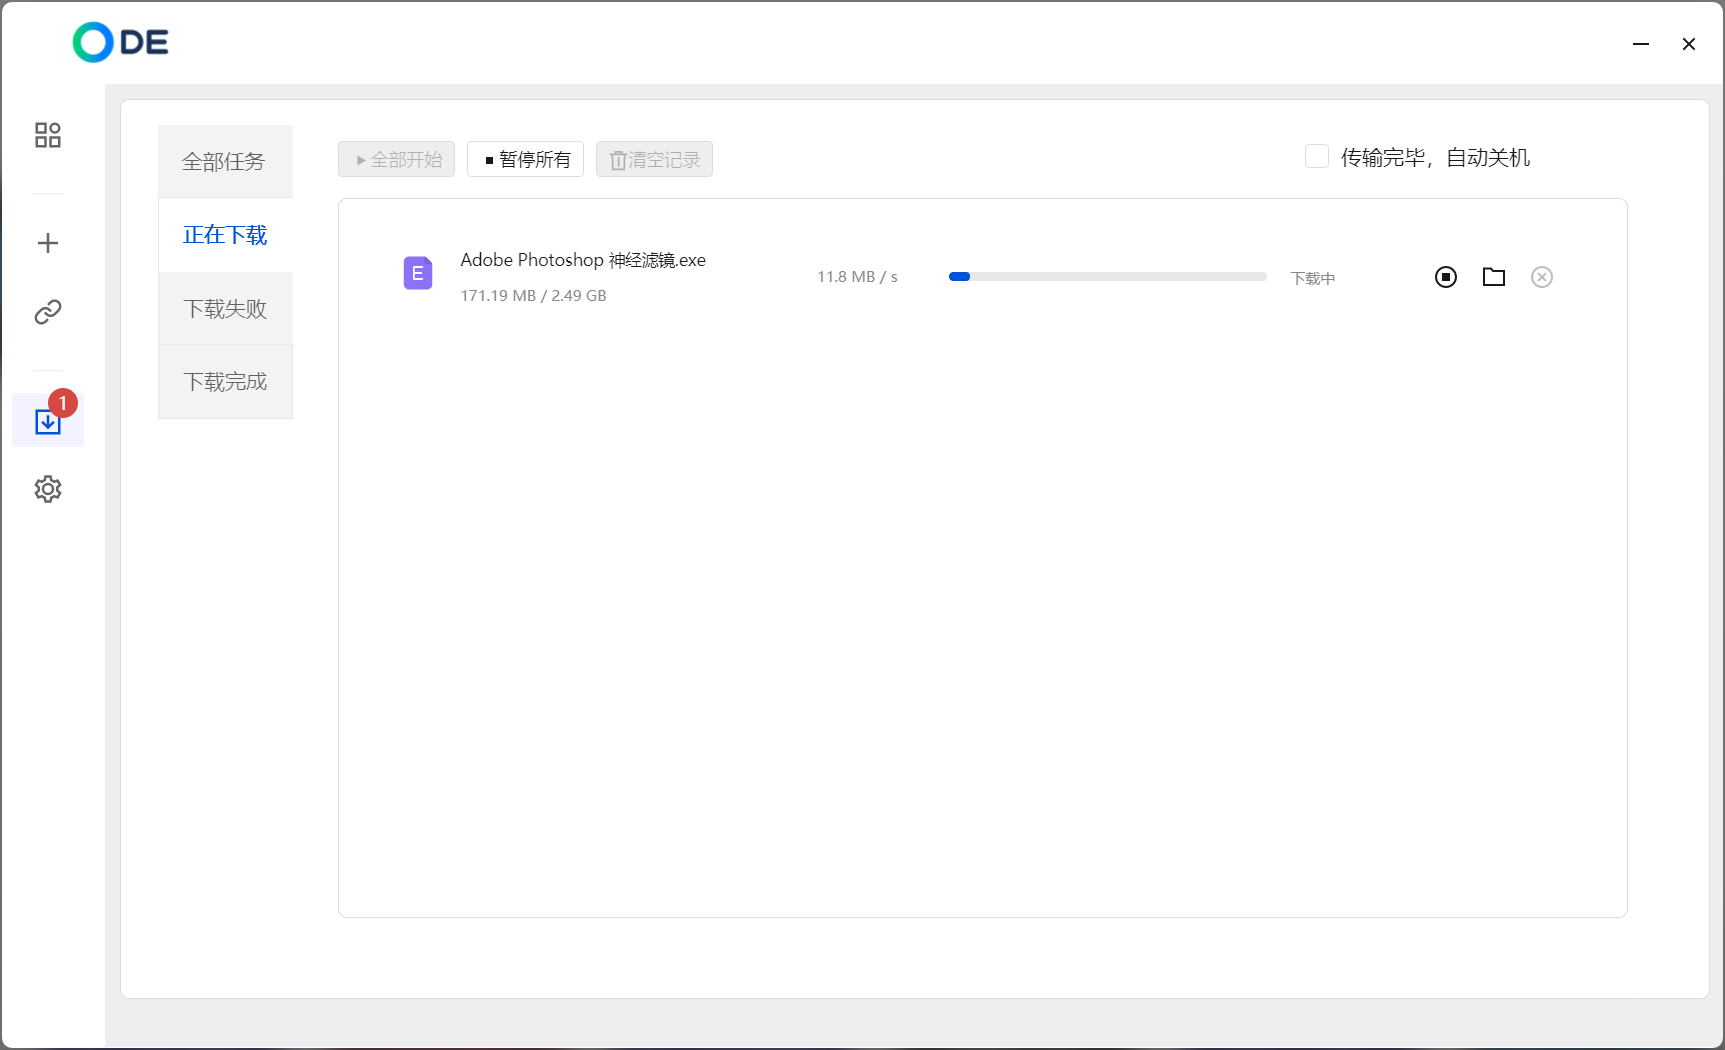Click the 清空记录 button

click(654, 160)
